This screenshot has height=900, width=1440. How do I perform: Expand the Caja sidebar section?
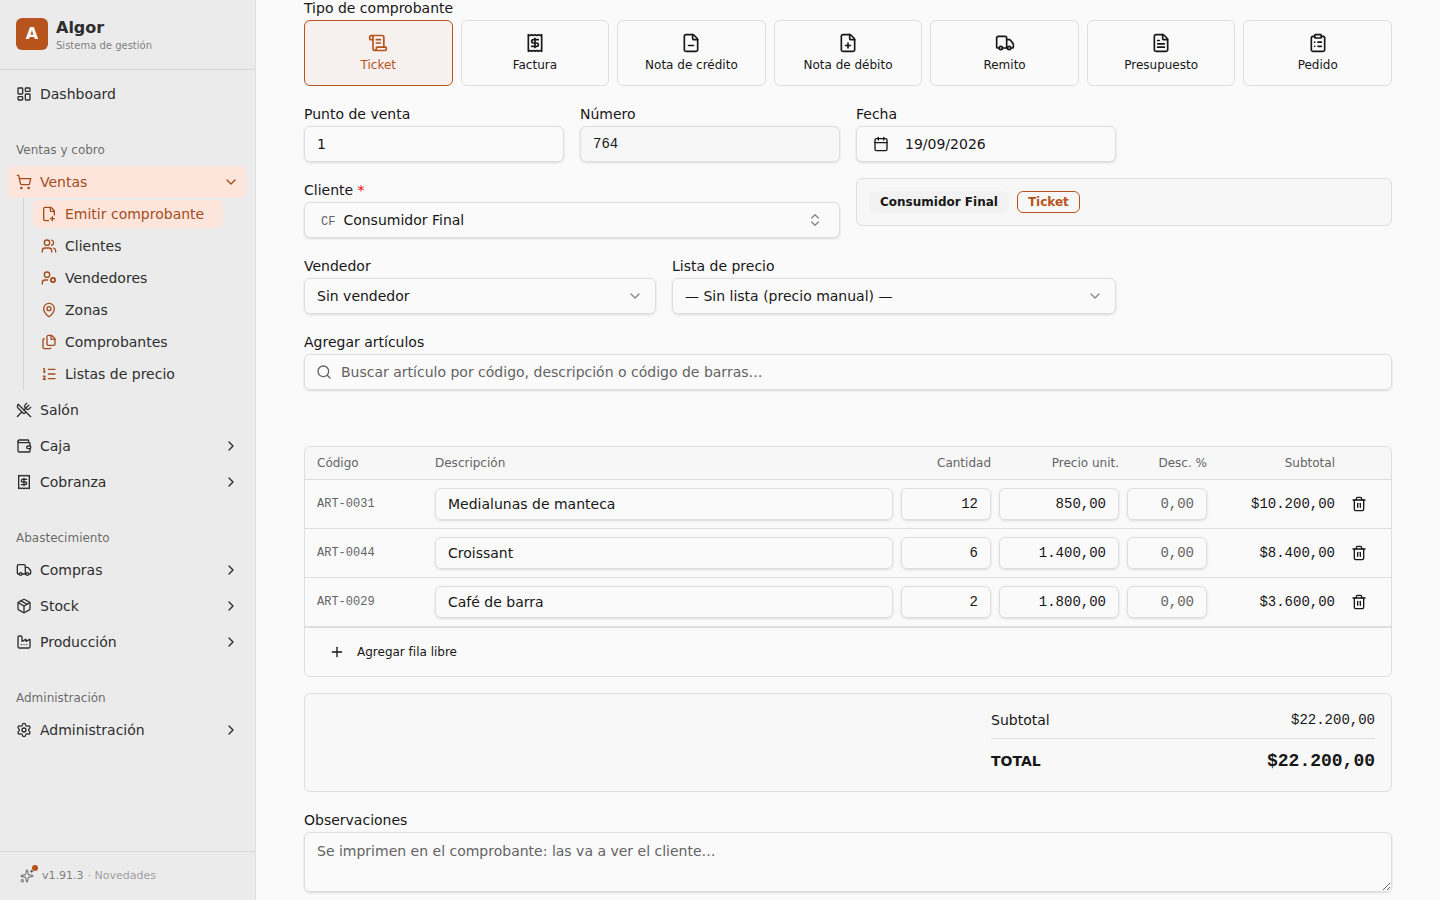pos(127,446)
